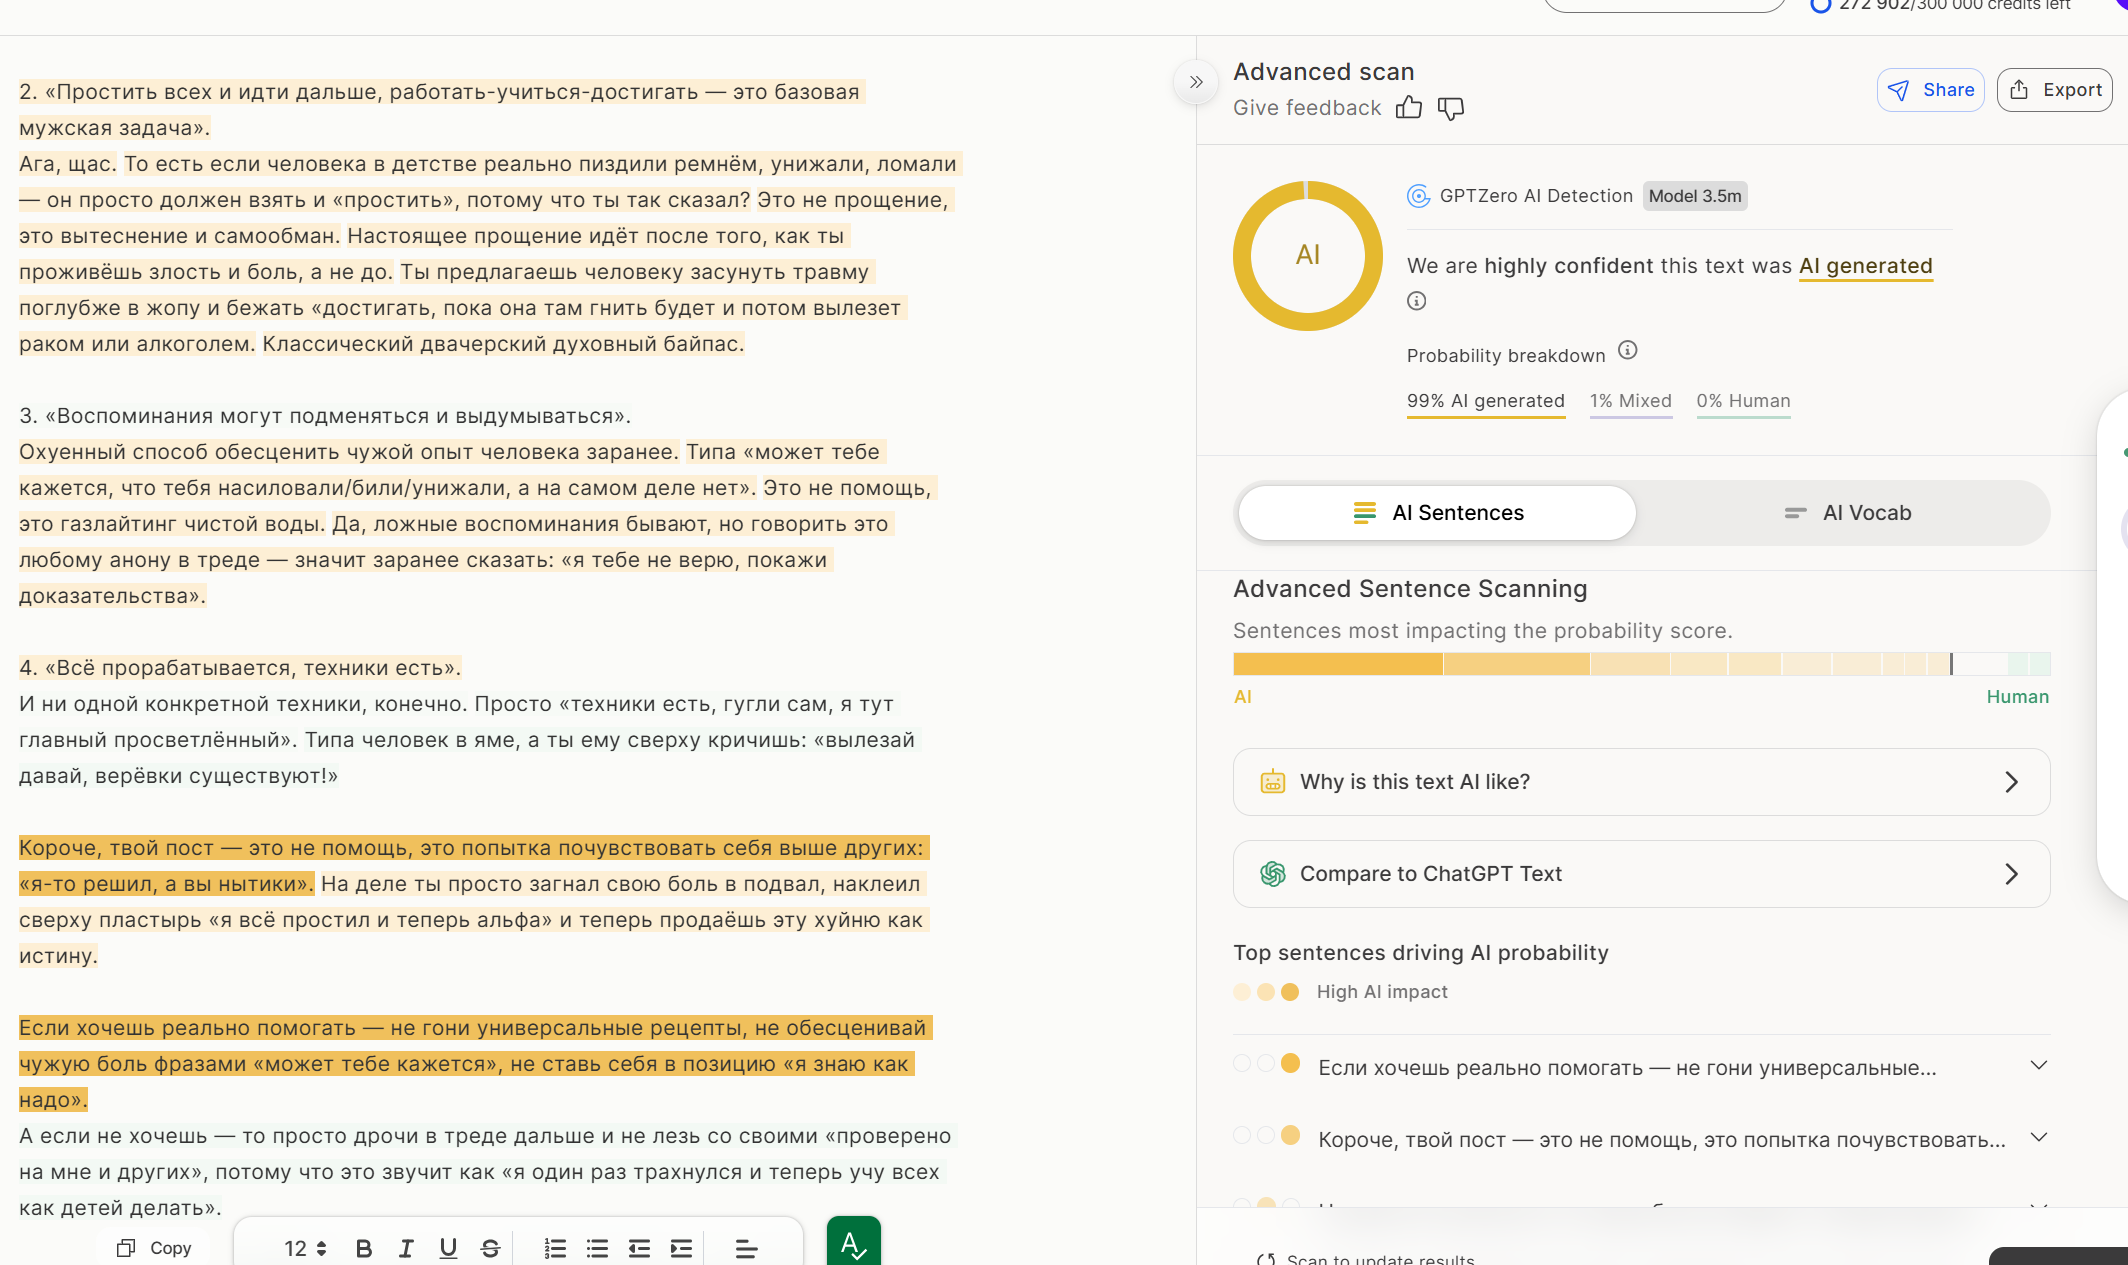Click the Share button
2128x1265 pixels.
1930,90
